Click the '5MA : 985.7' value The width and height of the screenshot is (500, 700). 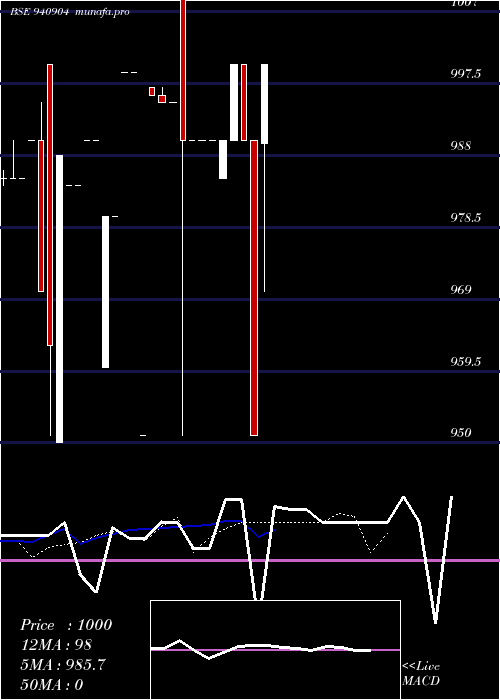pyautogui.click(x=63, y=665)
